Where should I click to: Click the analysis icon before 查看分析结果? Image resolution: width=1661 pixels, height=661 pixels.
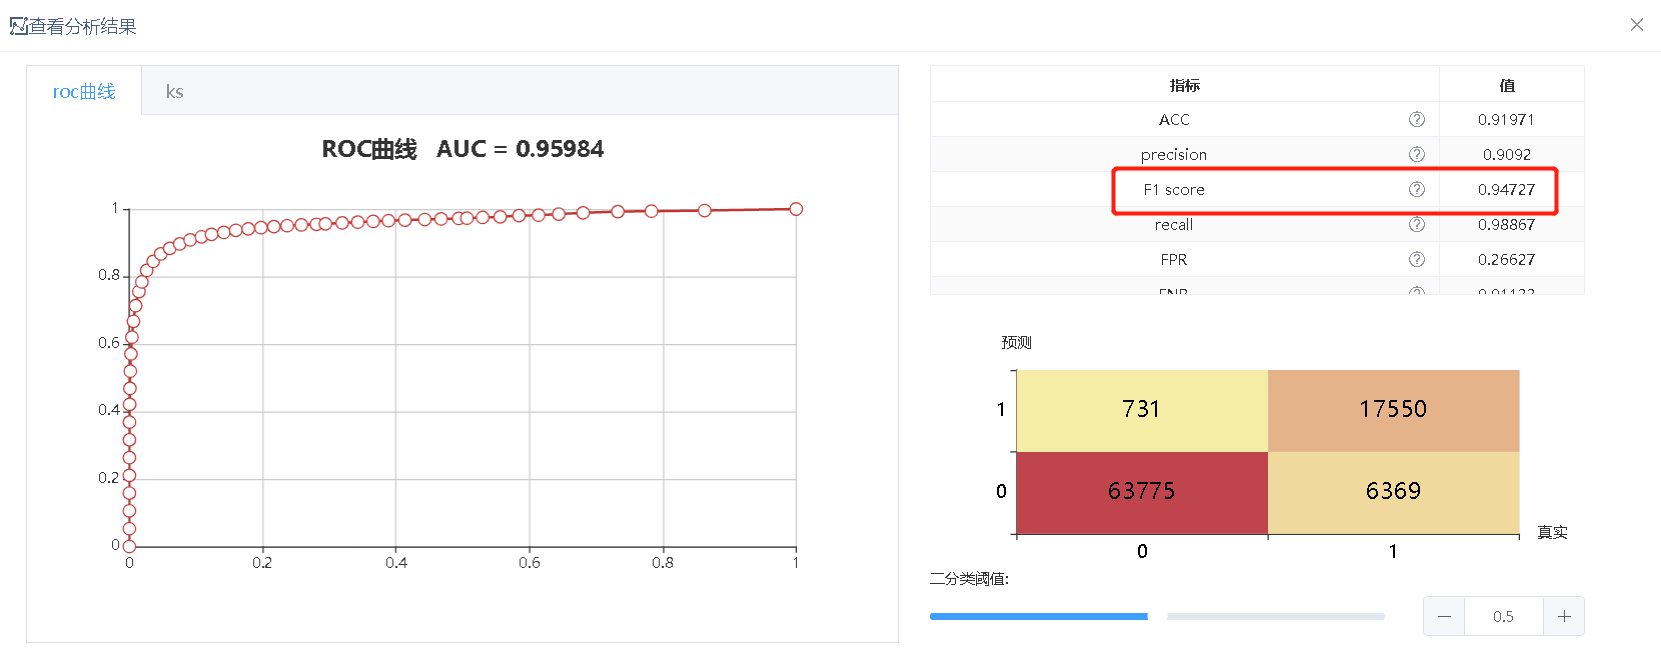(18, 26)
